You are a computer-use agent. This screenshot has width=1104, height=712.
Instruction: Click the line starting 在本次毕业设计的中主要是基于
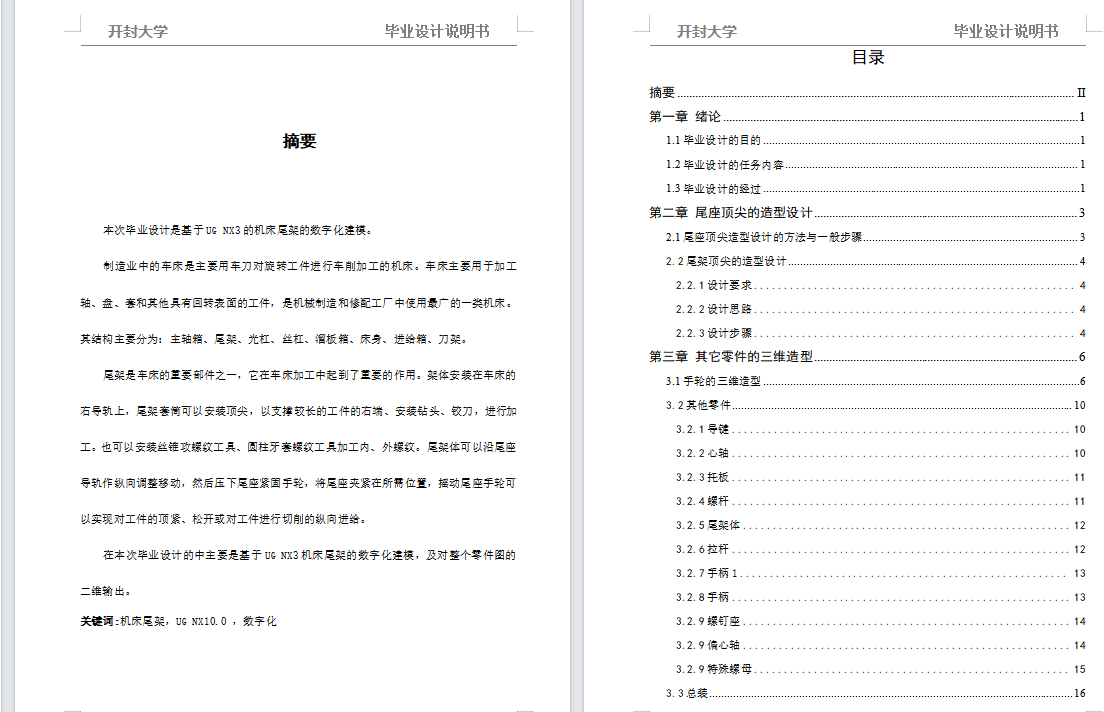pos(310,555)
